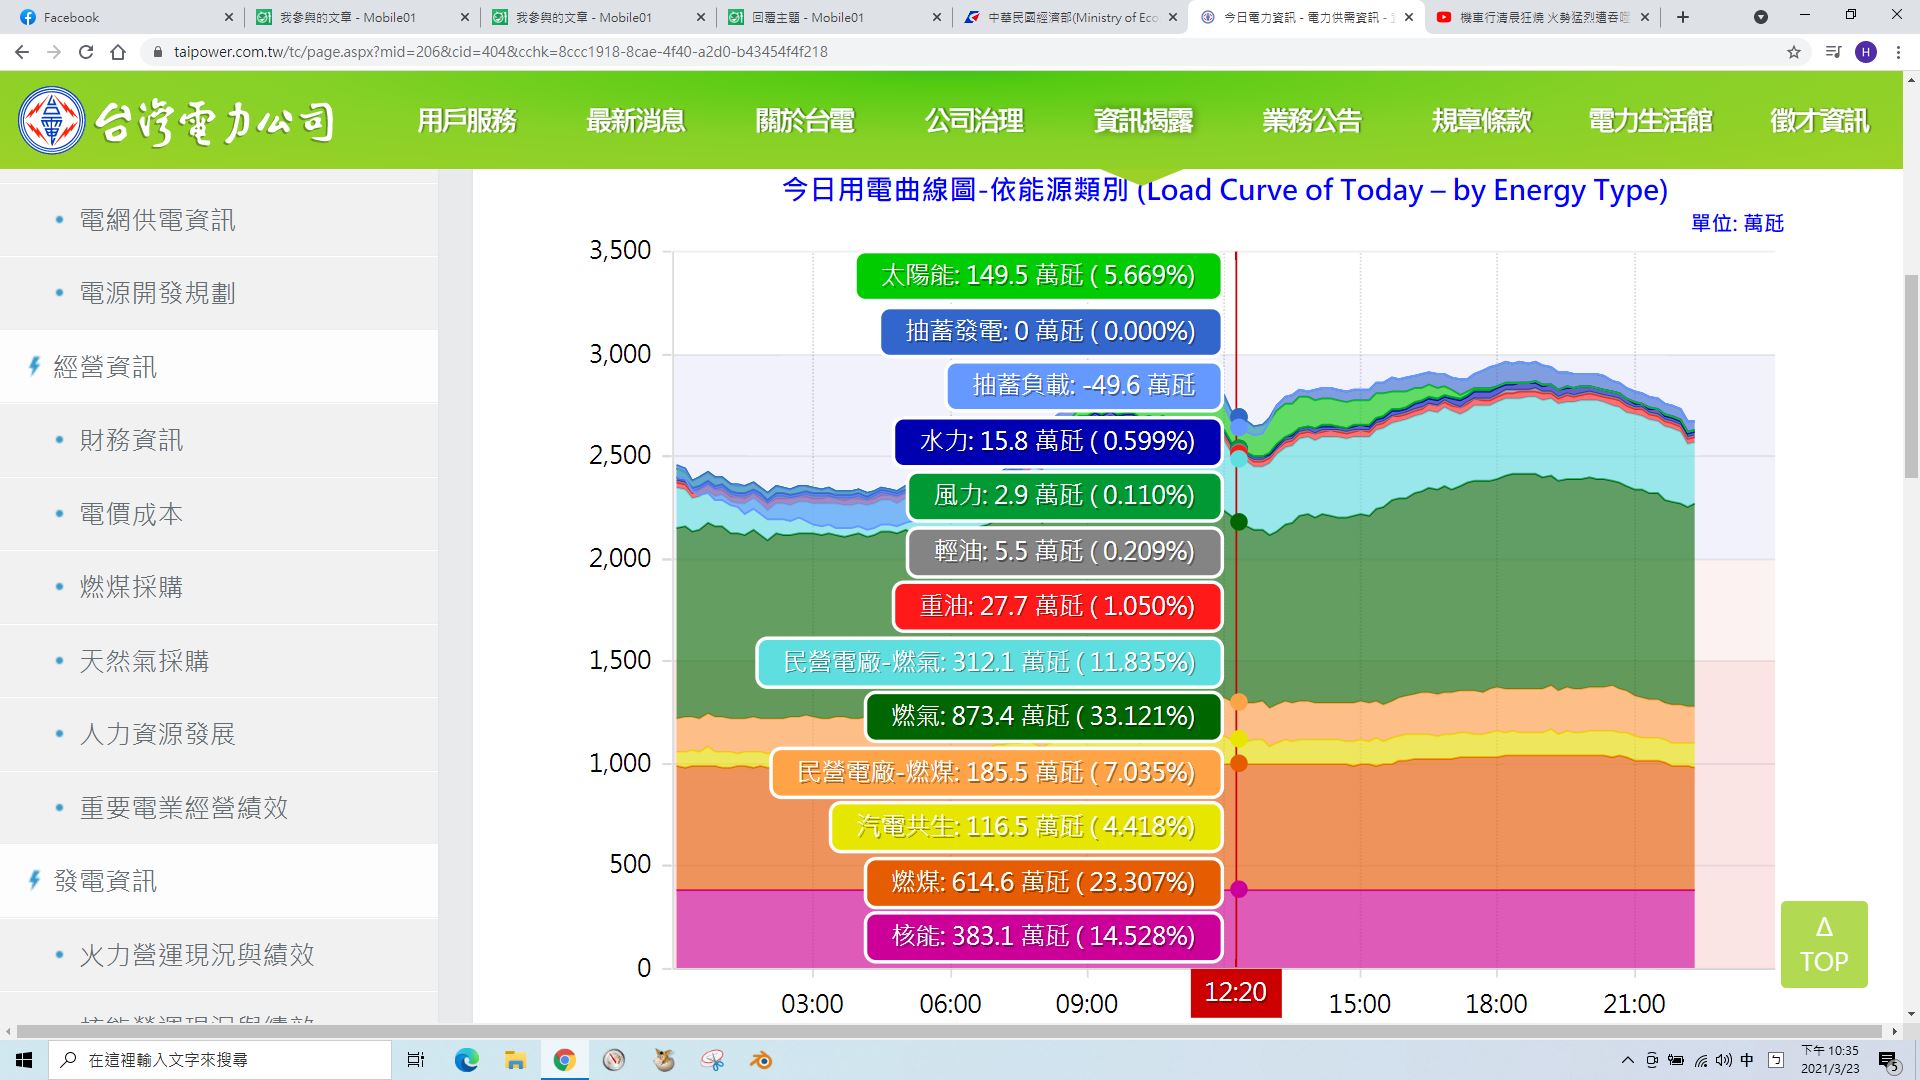Open a new browser tab

coord(1683,17)
